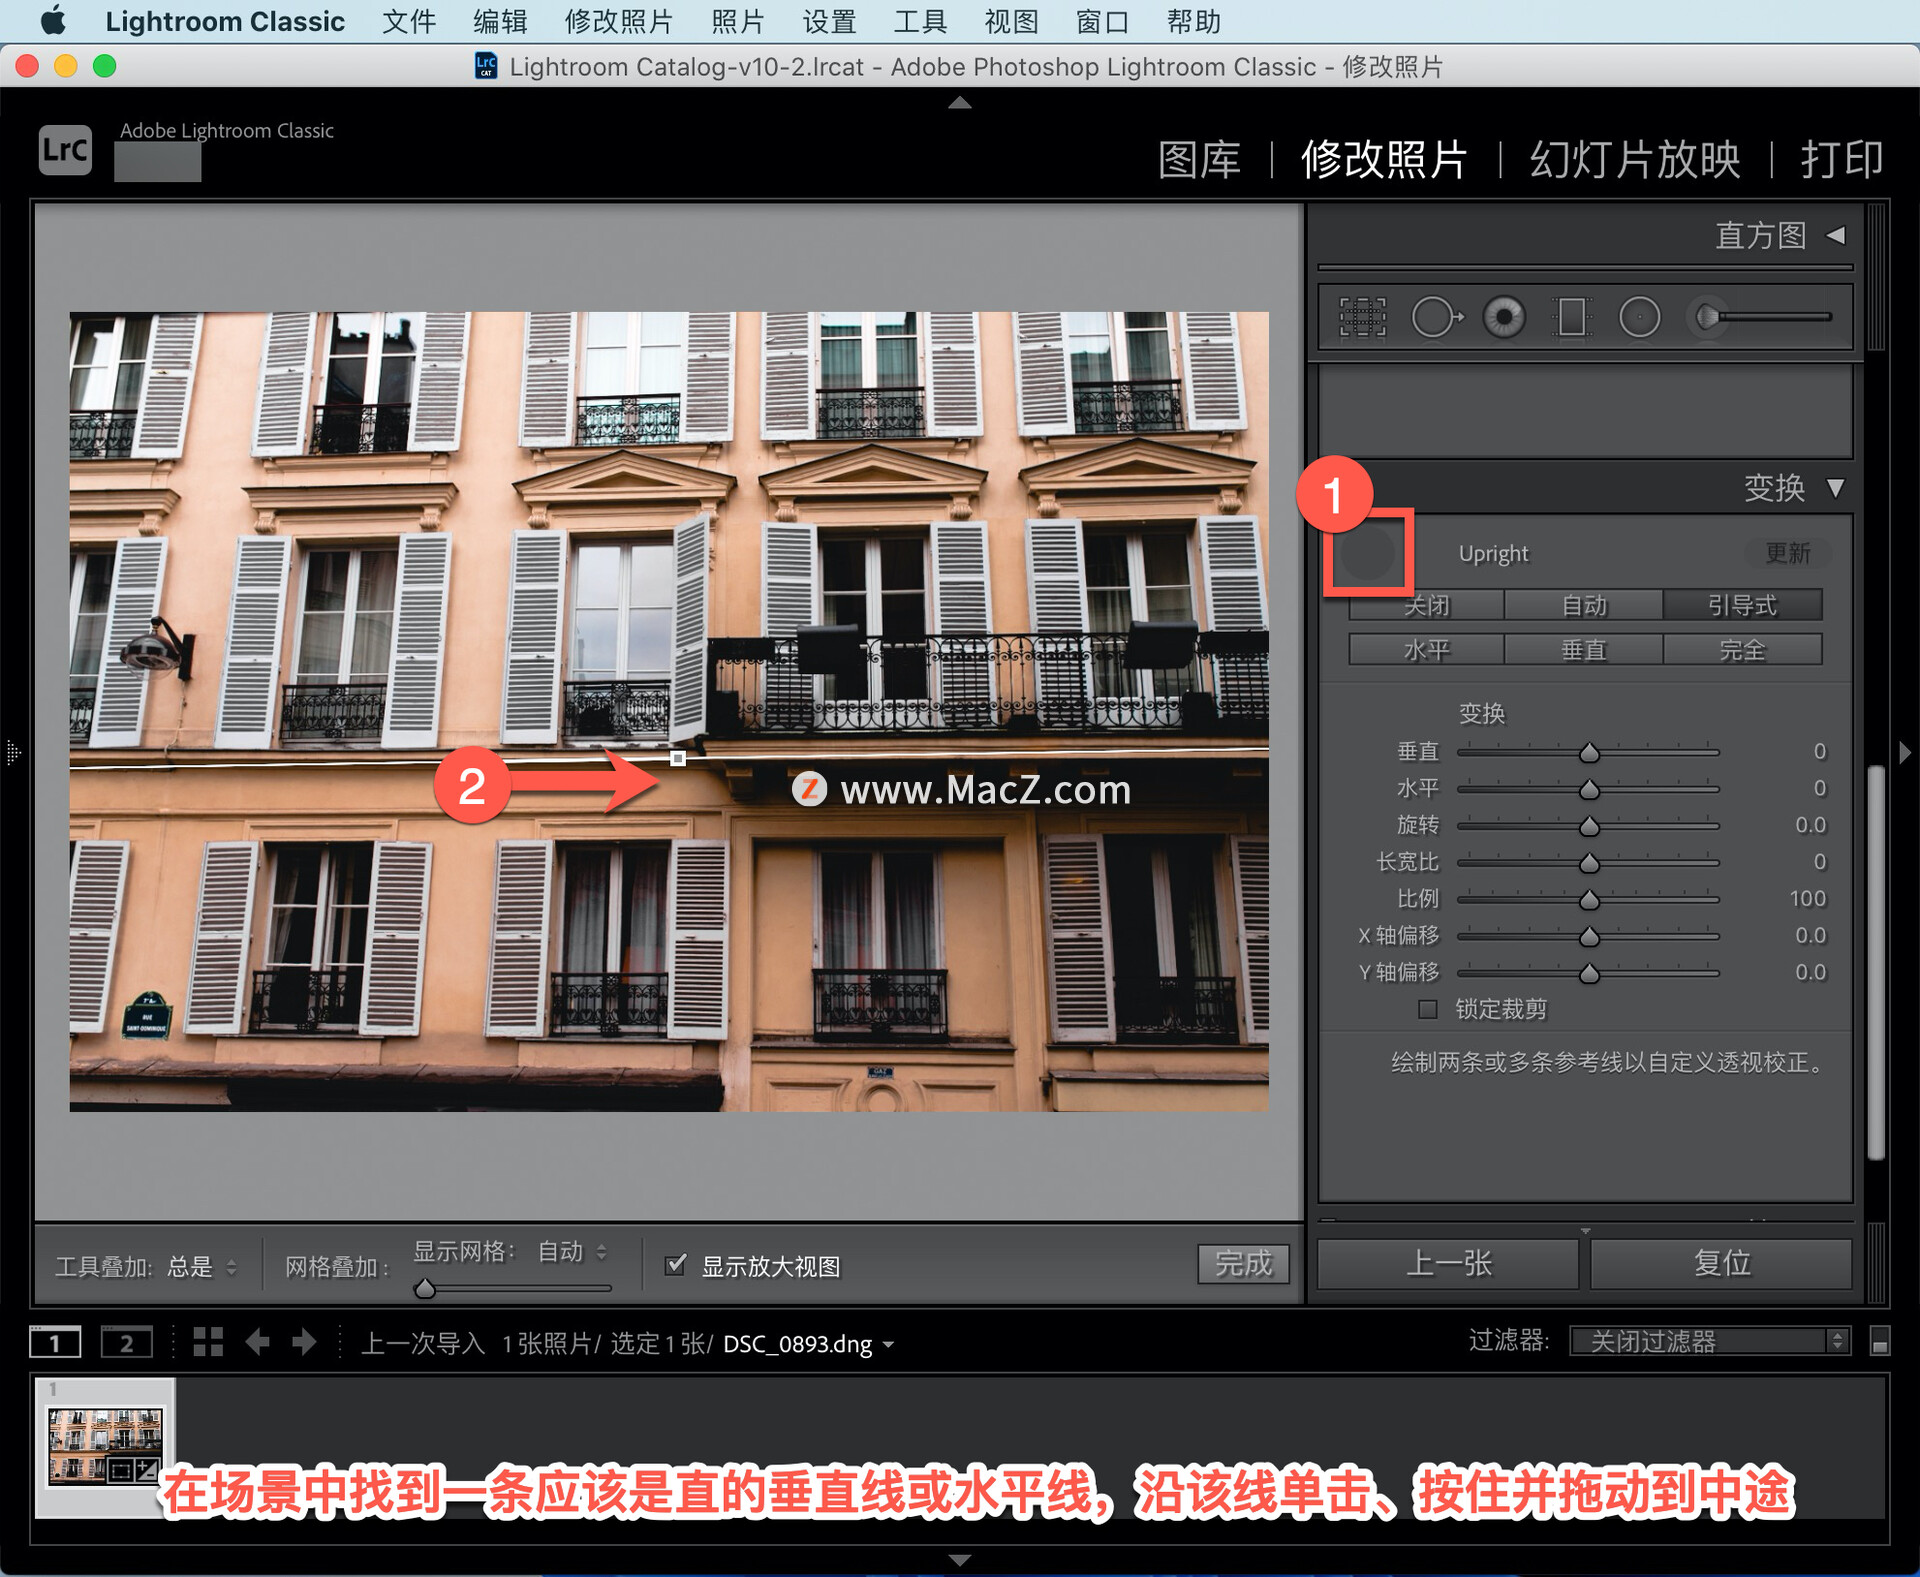This screenshot has width=1920, height=1577.
Task: Select the Red Eye Correction tool
Action: click(1504, 318)
